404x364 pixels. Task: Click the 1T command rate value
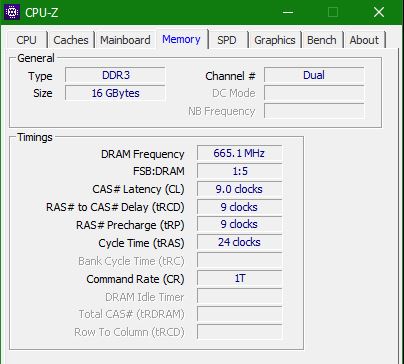[239, 278]
